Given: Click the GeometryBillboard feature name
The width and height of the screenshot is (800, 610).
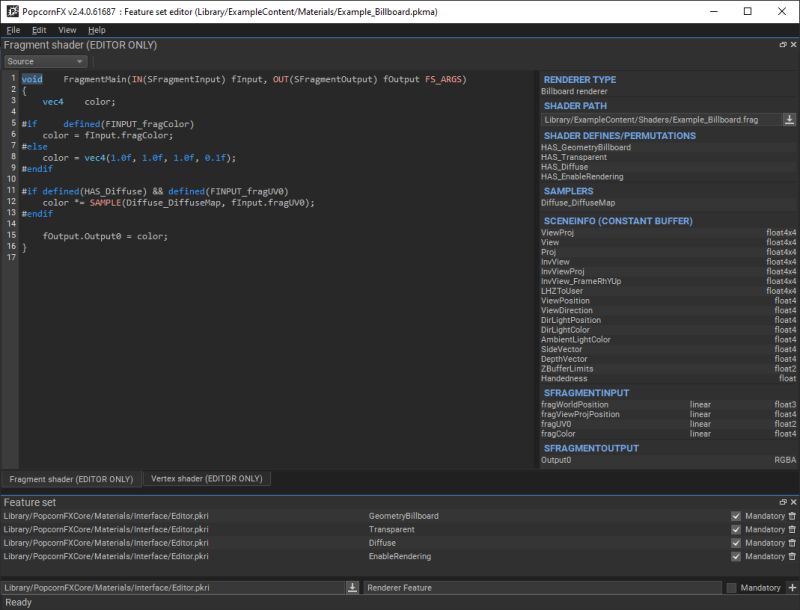Looking at the screenshot, I should click(x=404, y=516).
